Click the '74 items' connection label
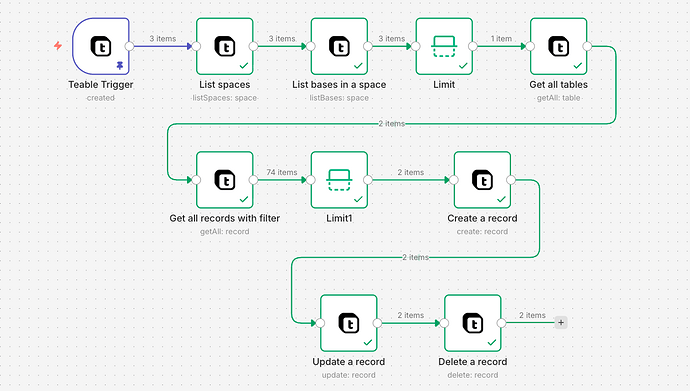This screenshot has width=690, height=391. click(x=282, y=172)
